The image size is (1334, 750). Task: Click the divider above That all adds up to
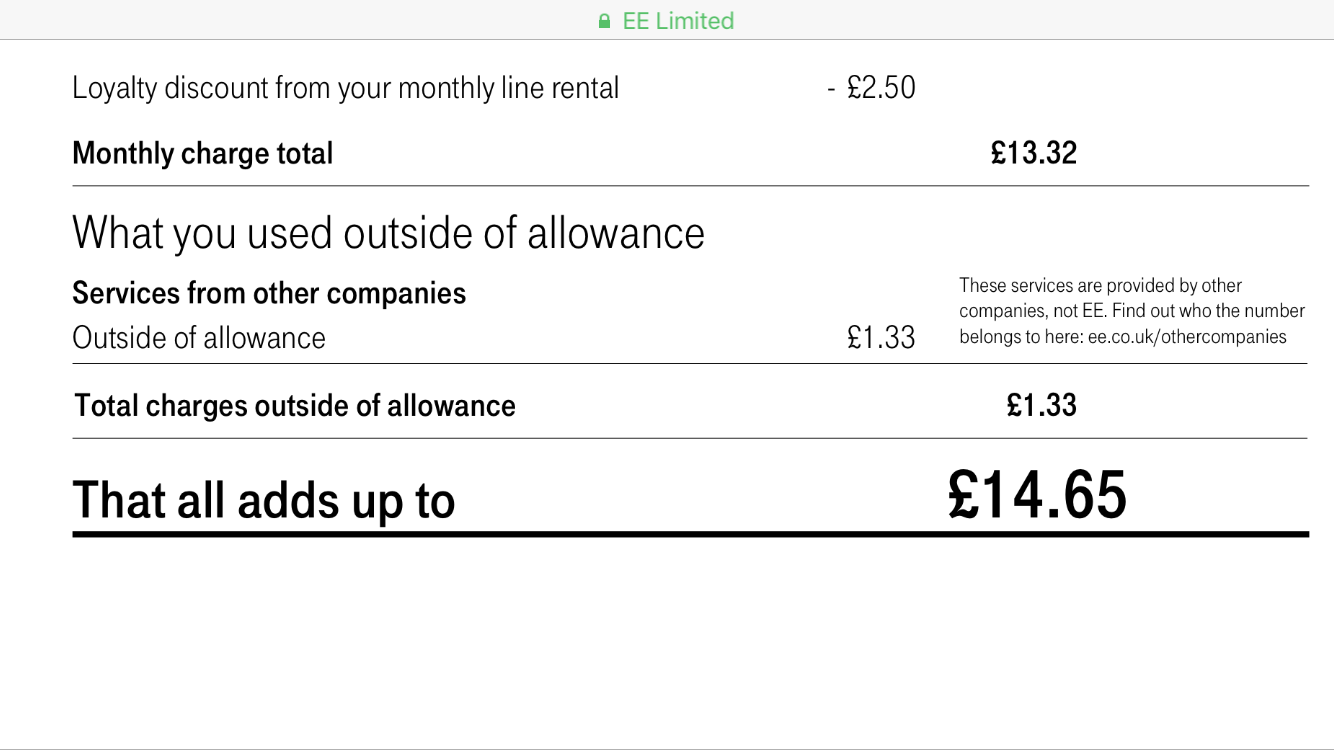click(690, 438)
